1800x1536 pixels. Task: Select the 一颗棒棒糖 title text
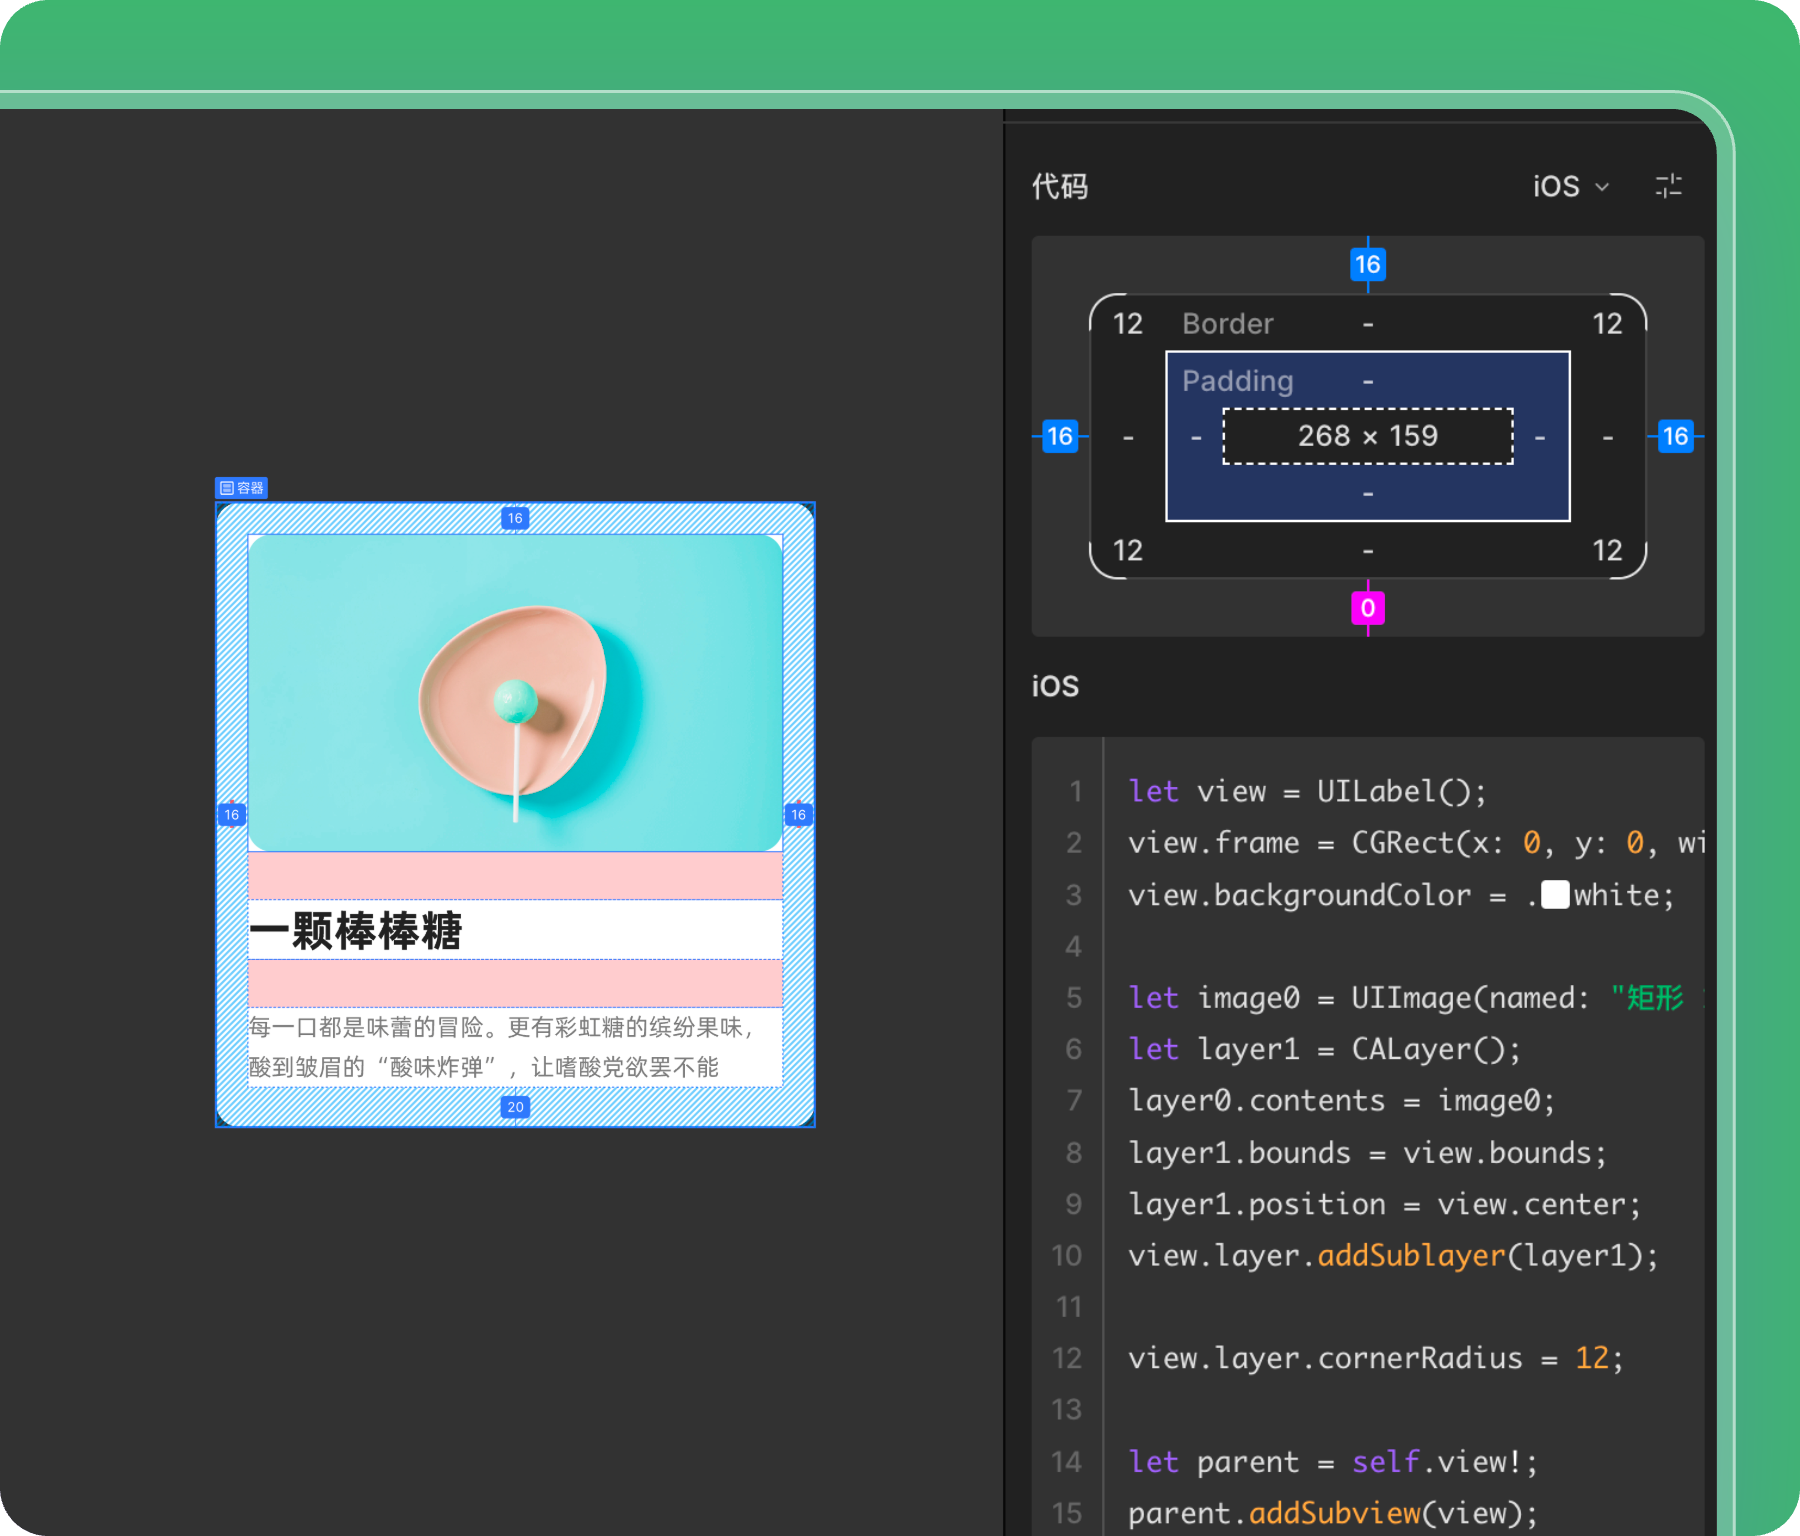click(356, 930)
